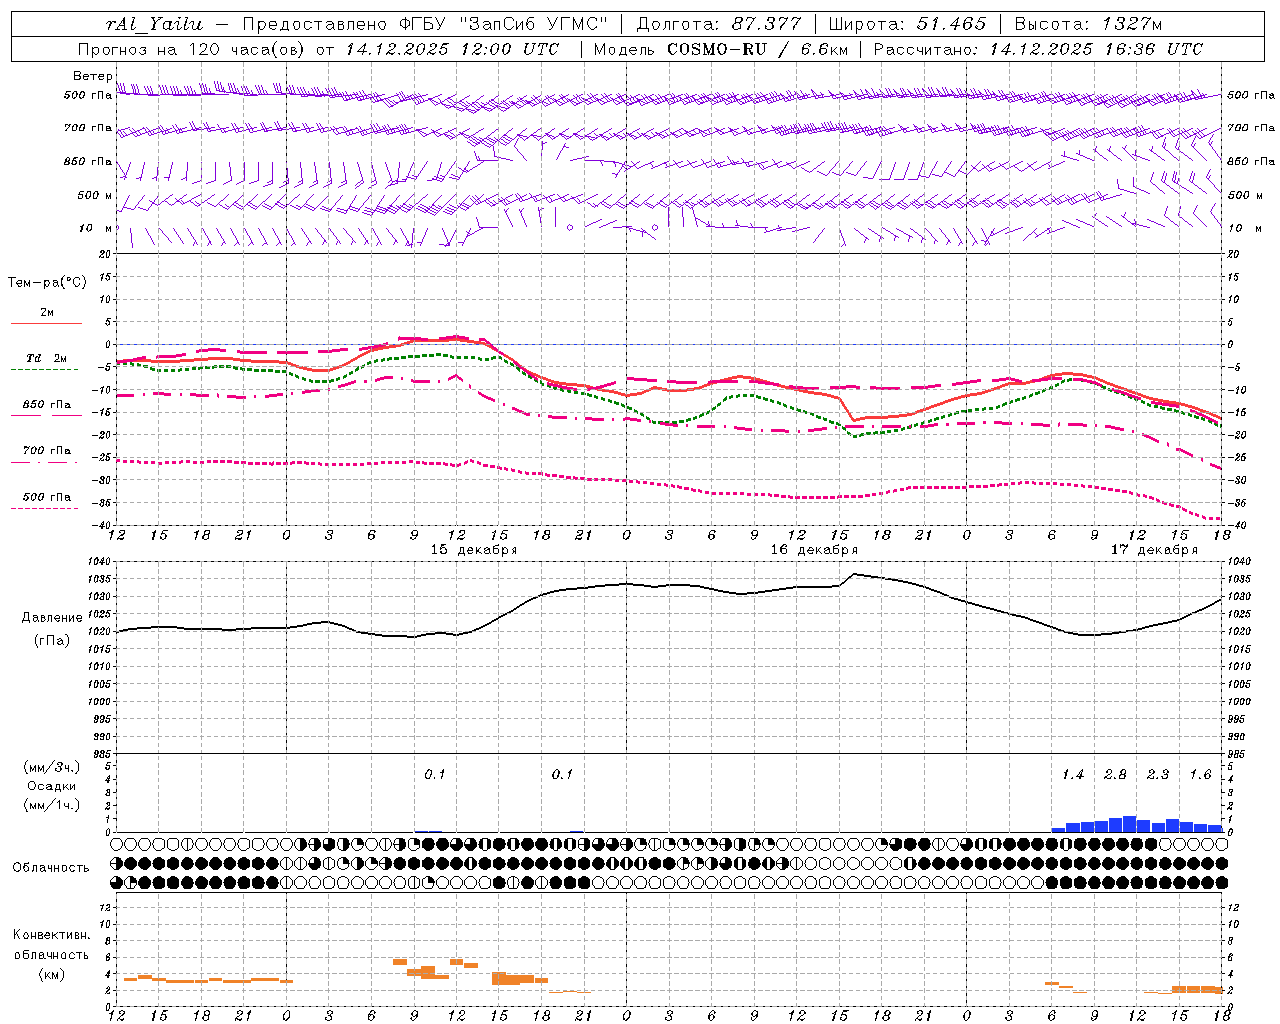This screenshot has width=1280, height=1024.
Task: Click the 'Облачность' cloud cover label
Action: point(51,868)
